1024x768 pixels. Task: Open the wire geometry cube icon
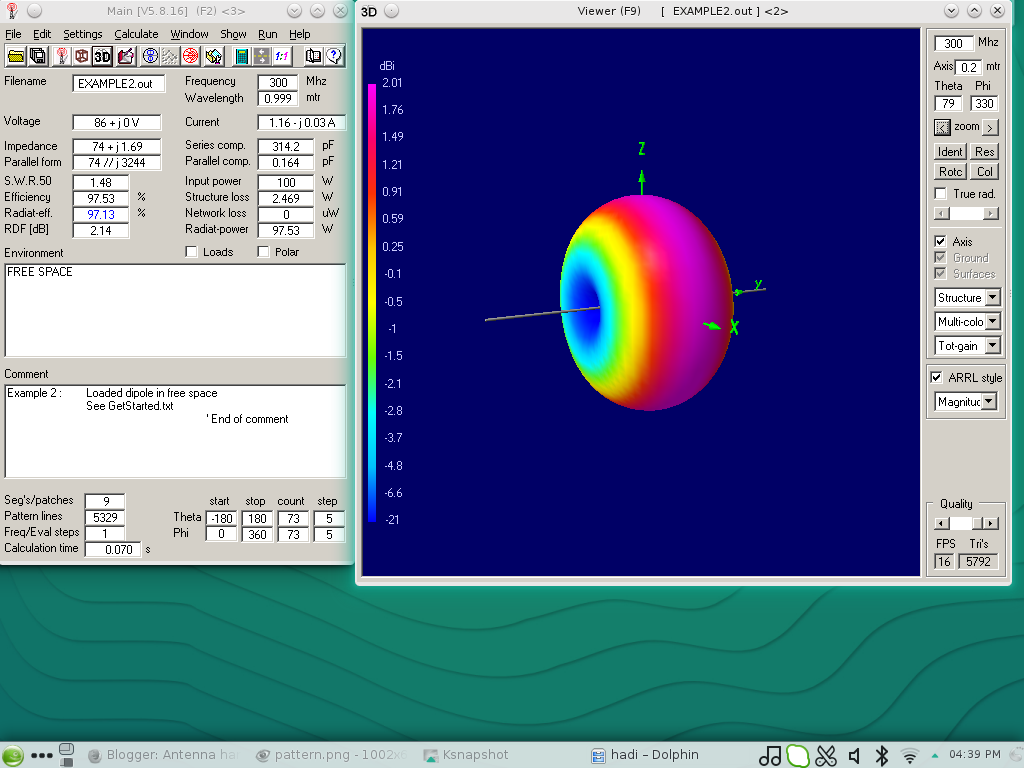(81, 56)
